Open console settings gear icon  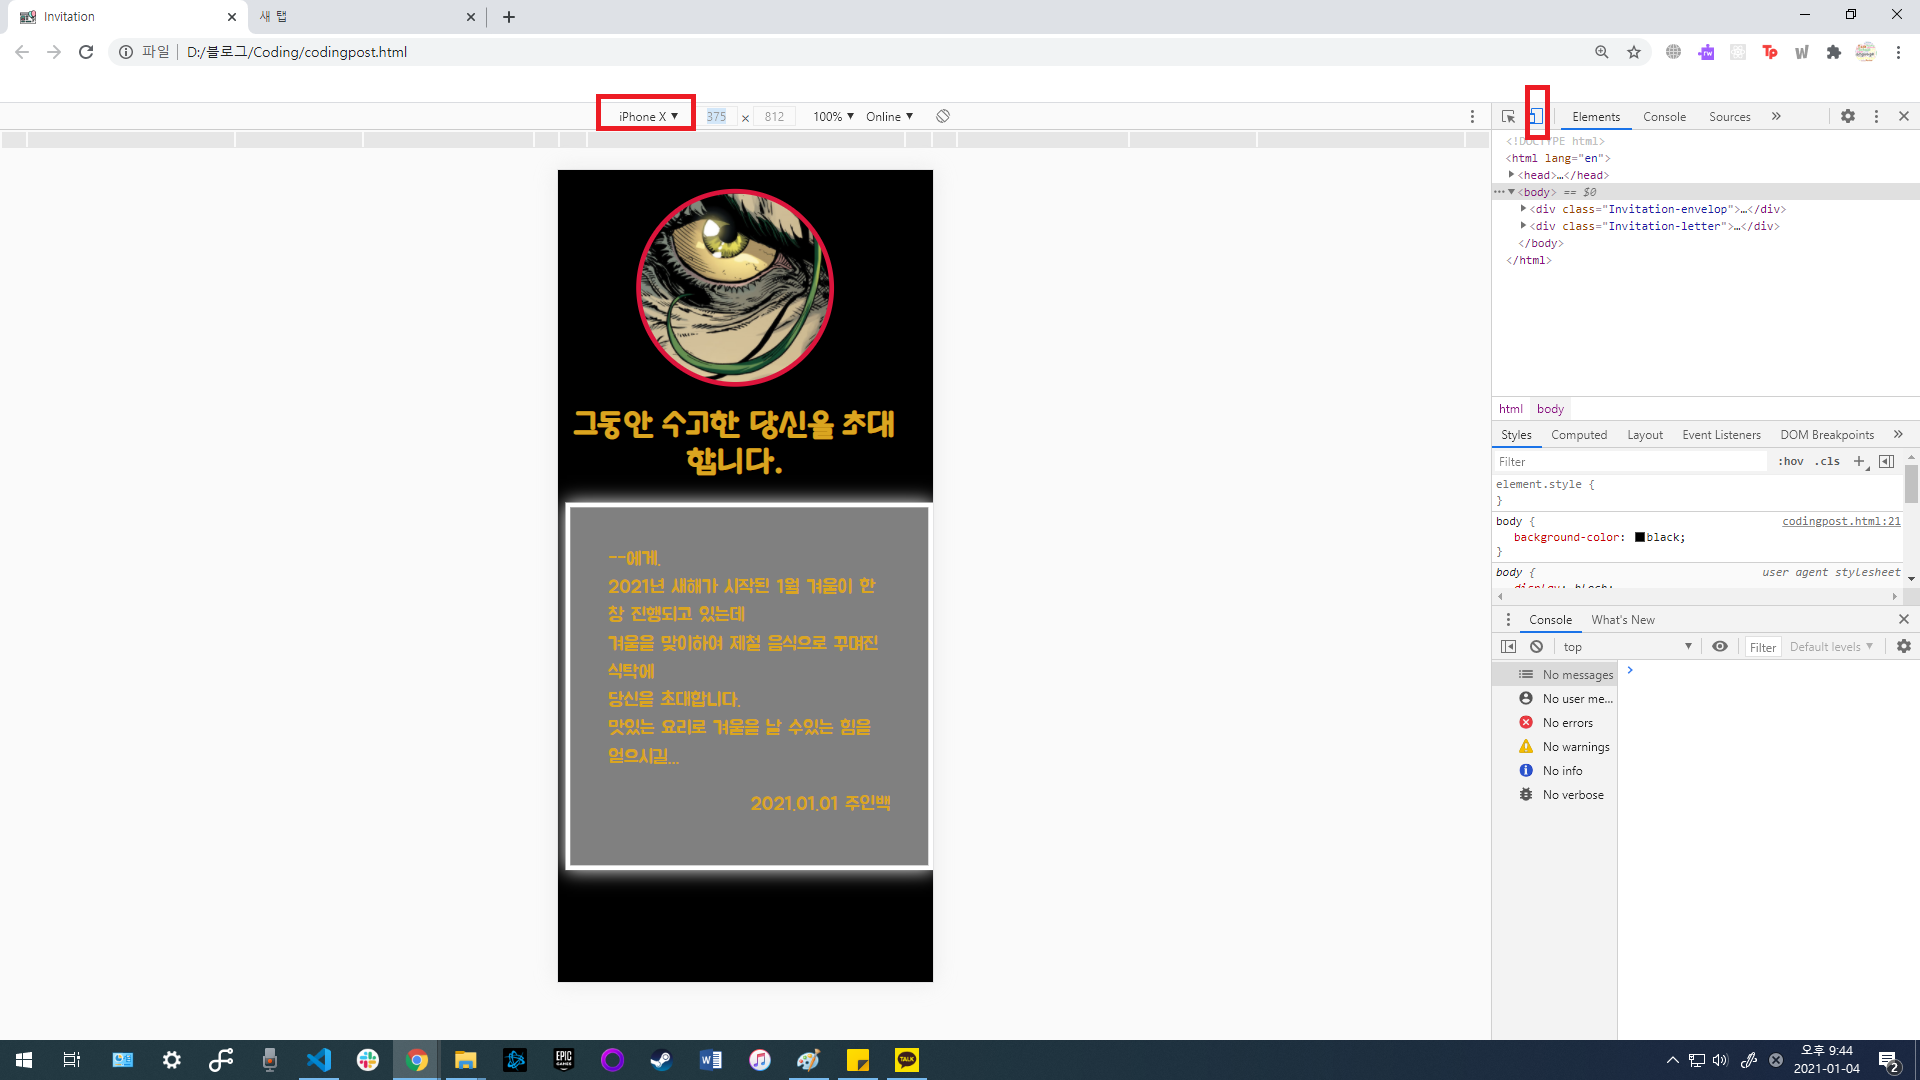coord(1904,647)
